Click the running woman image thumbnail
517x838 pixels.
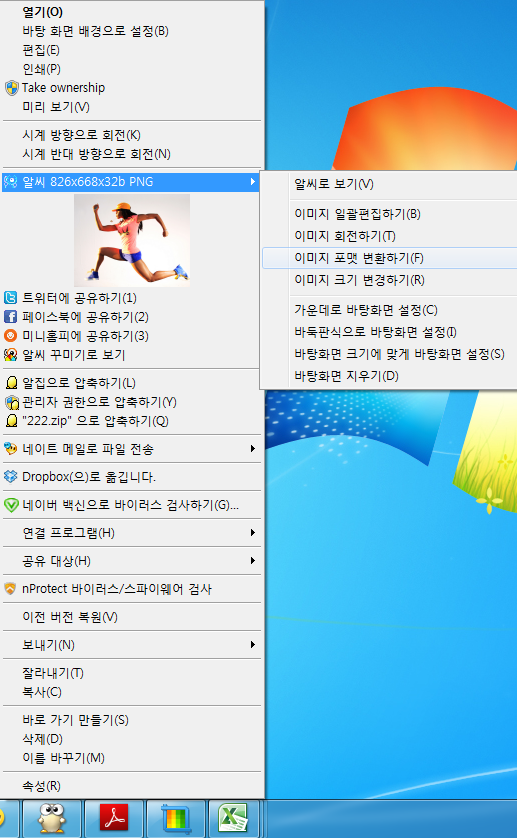point(132,240)
